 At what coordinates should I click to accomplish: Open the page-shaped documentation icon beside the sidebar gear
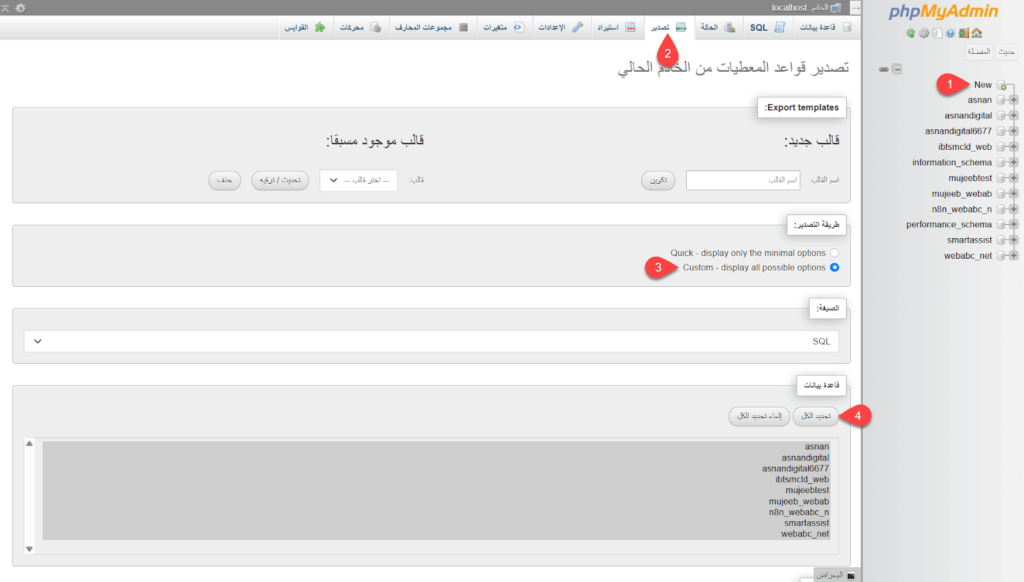937,33
